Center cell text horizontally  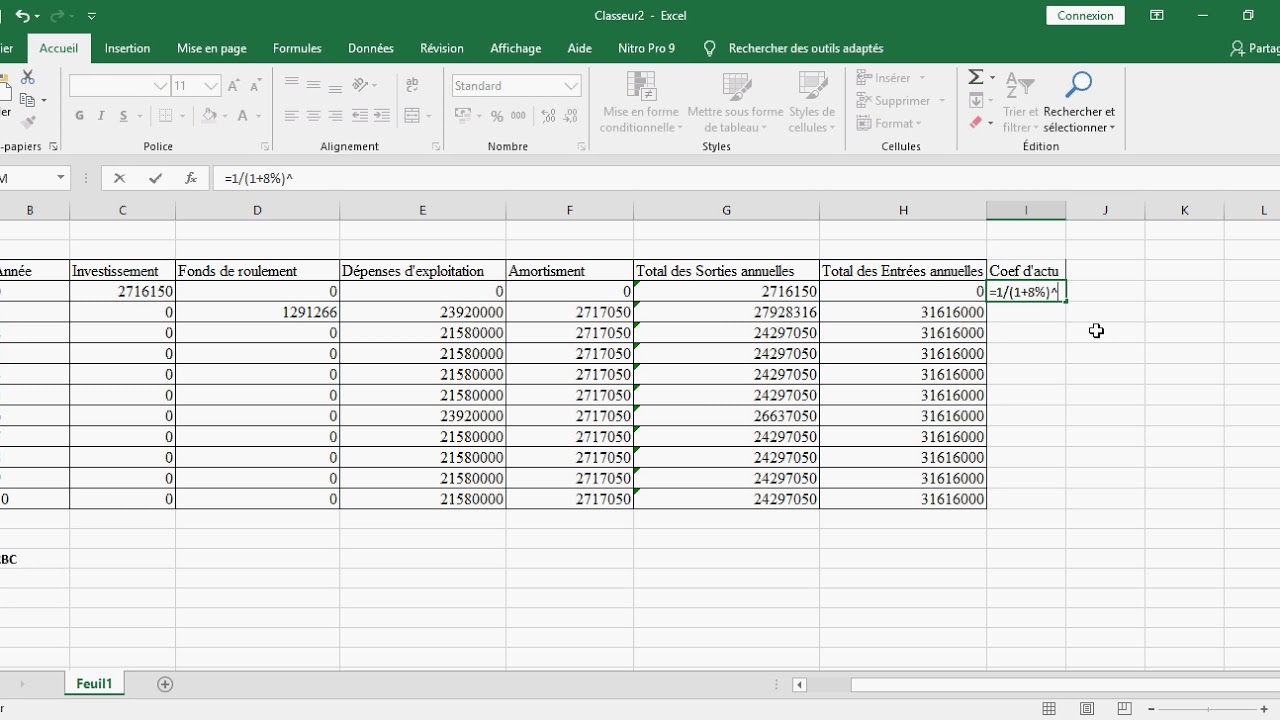pyautogui.click(x=313, y=116)
